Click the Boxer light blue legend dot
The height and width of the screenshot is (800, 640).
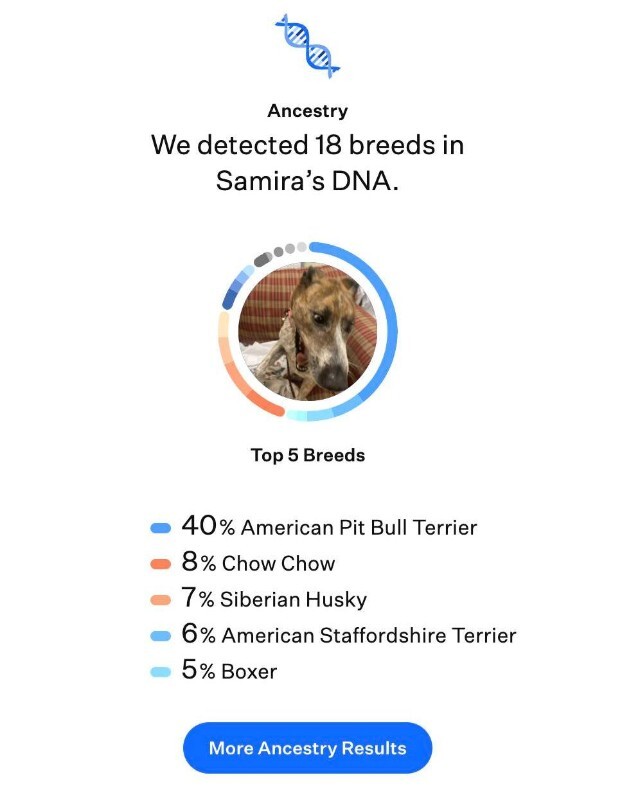click(x=159, y=670)
